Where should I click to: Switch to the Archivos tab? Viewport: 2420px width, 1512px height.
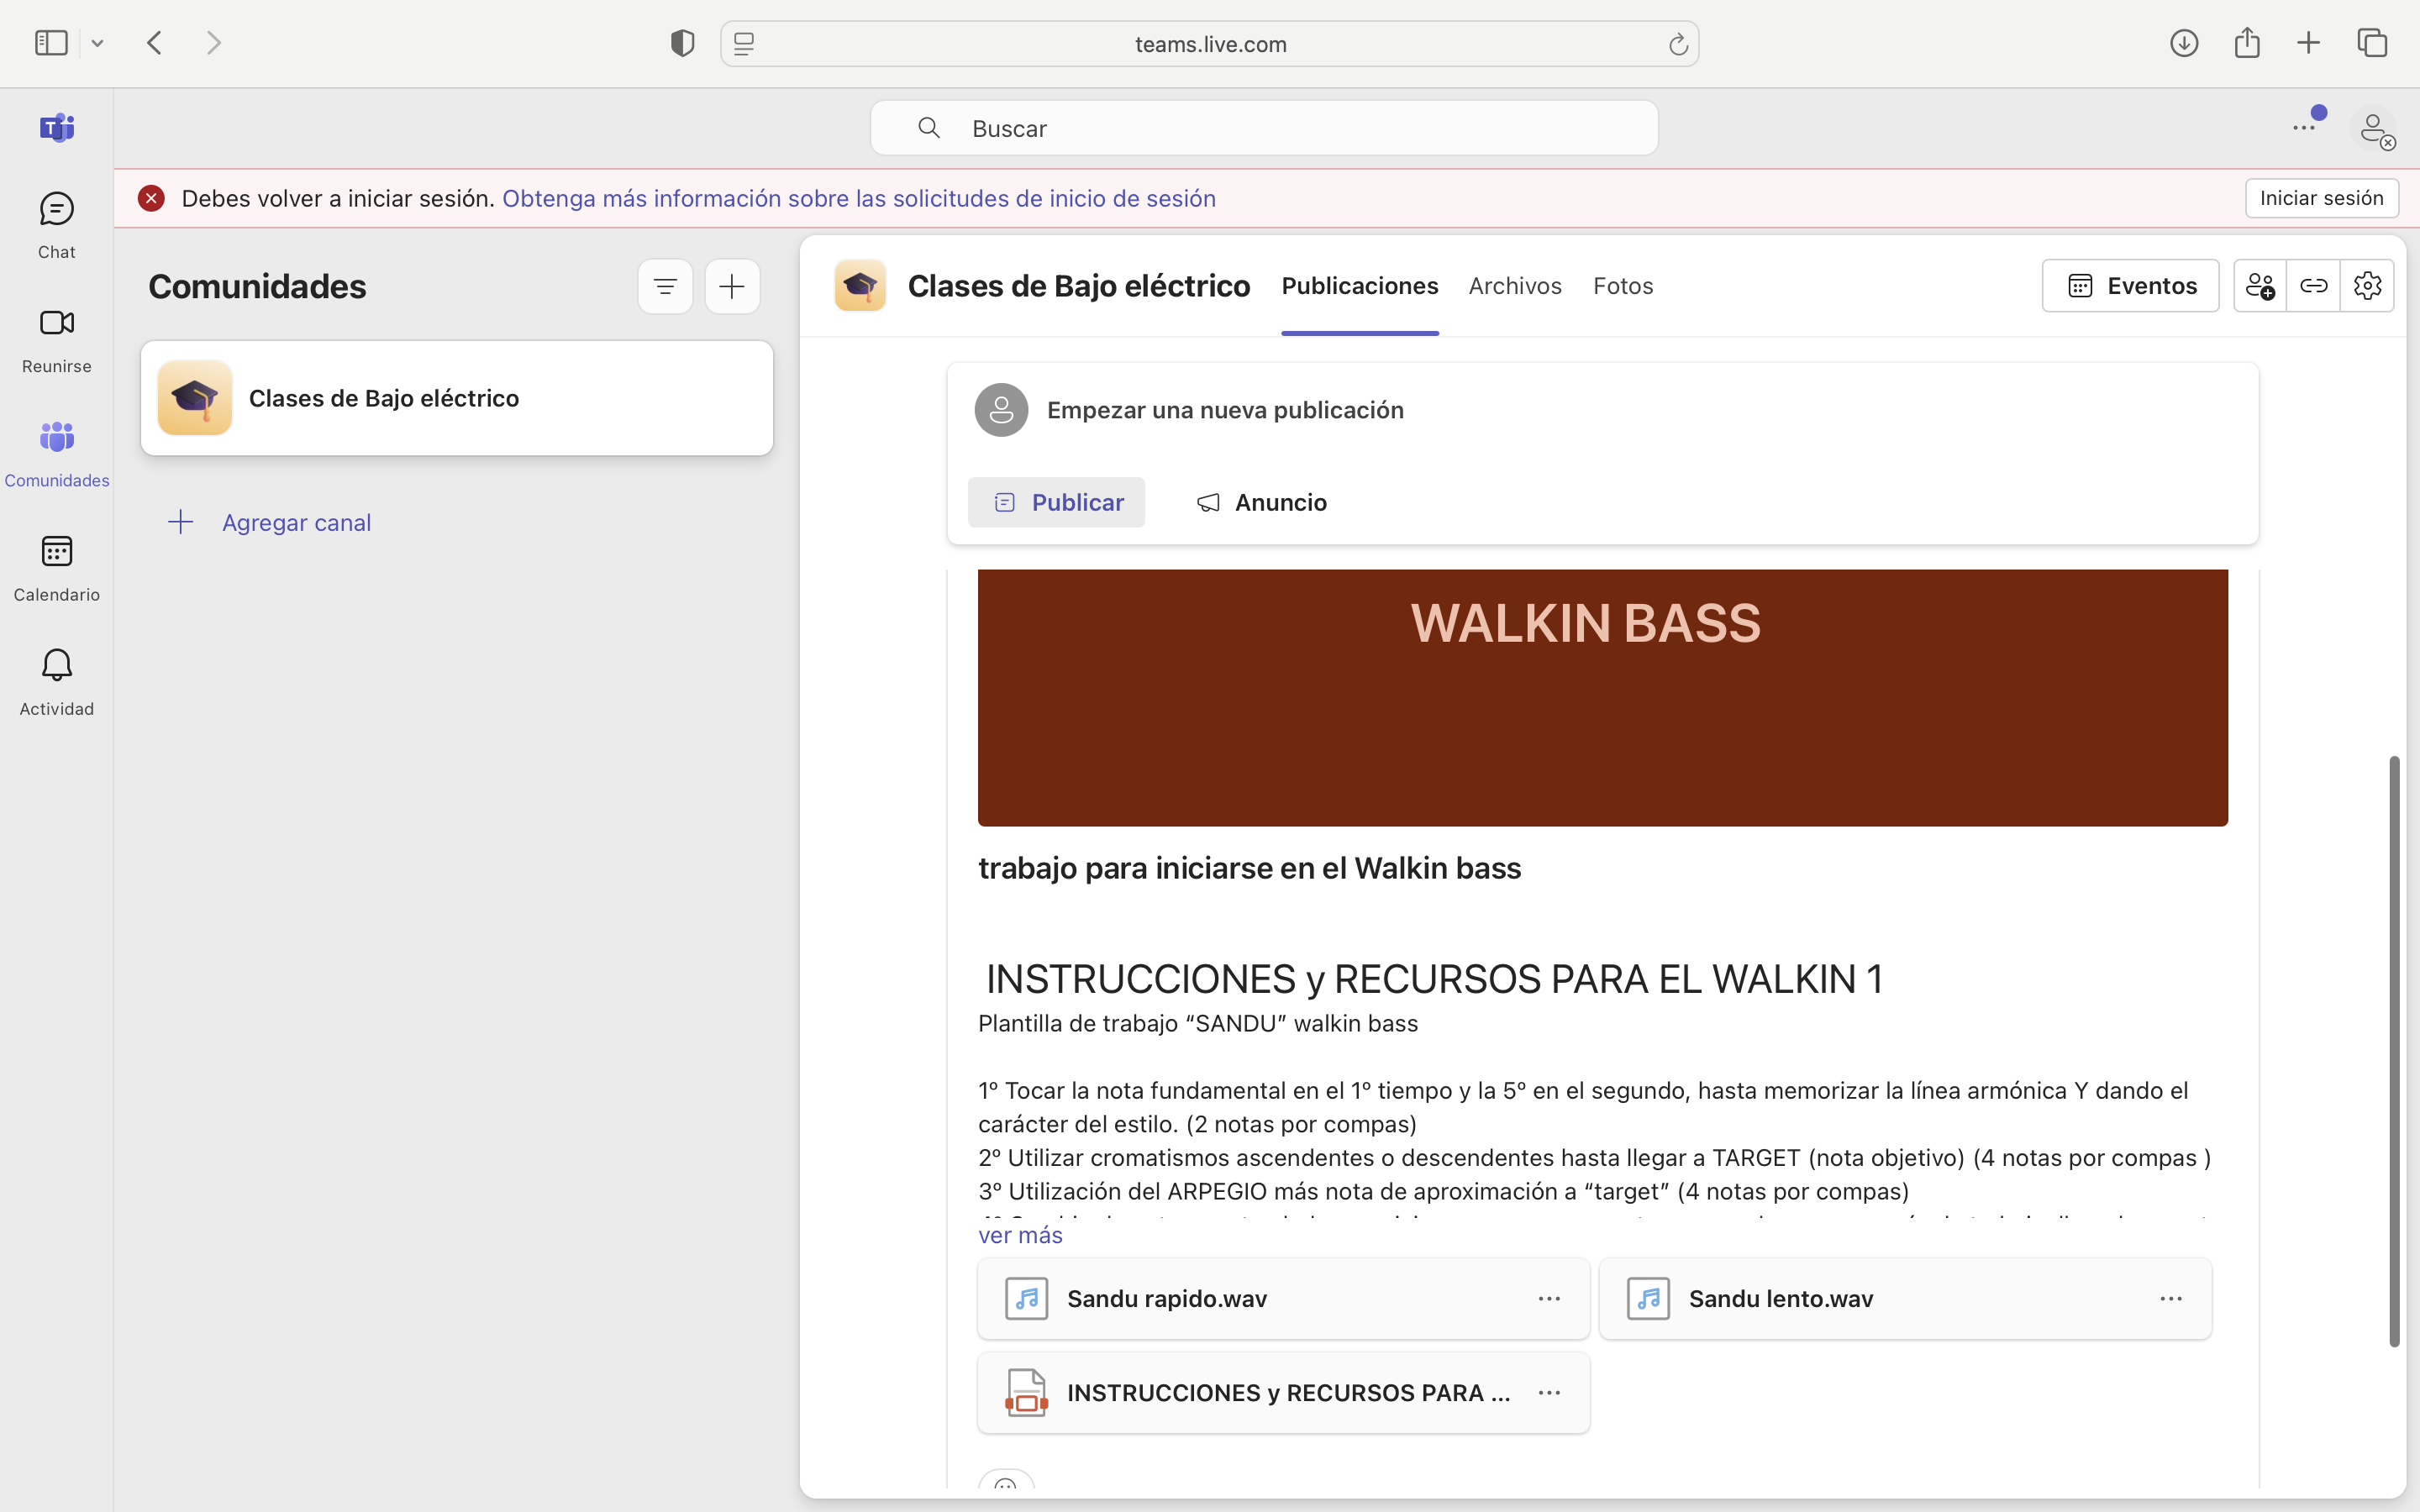1514,286
